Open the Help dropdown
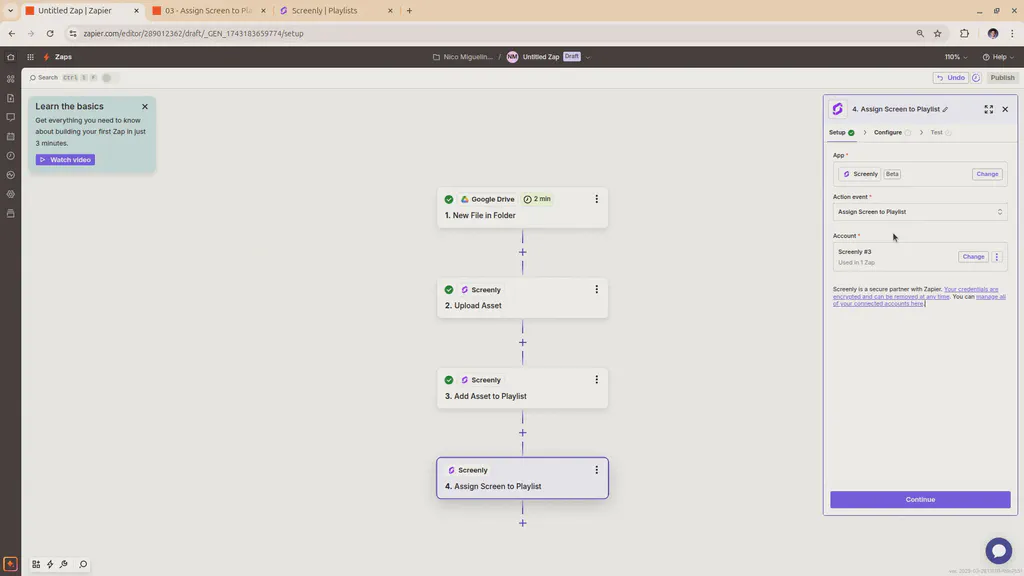Screen dimensions: 1024x576 coord(996,57)
